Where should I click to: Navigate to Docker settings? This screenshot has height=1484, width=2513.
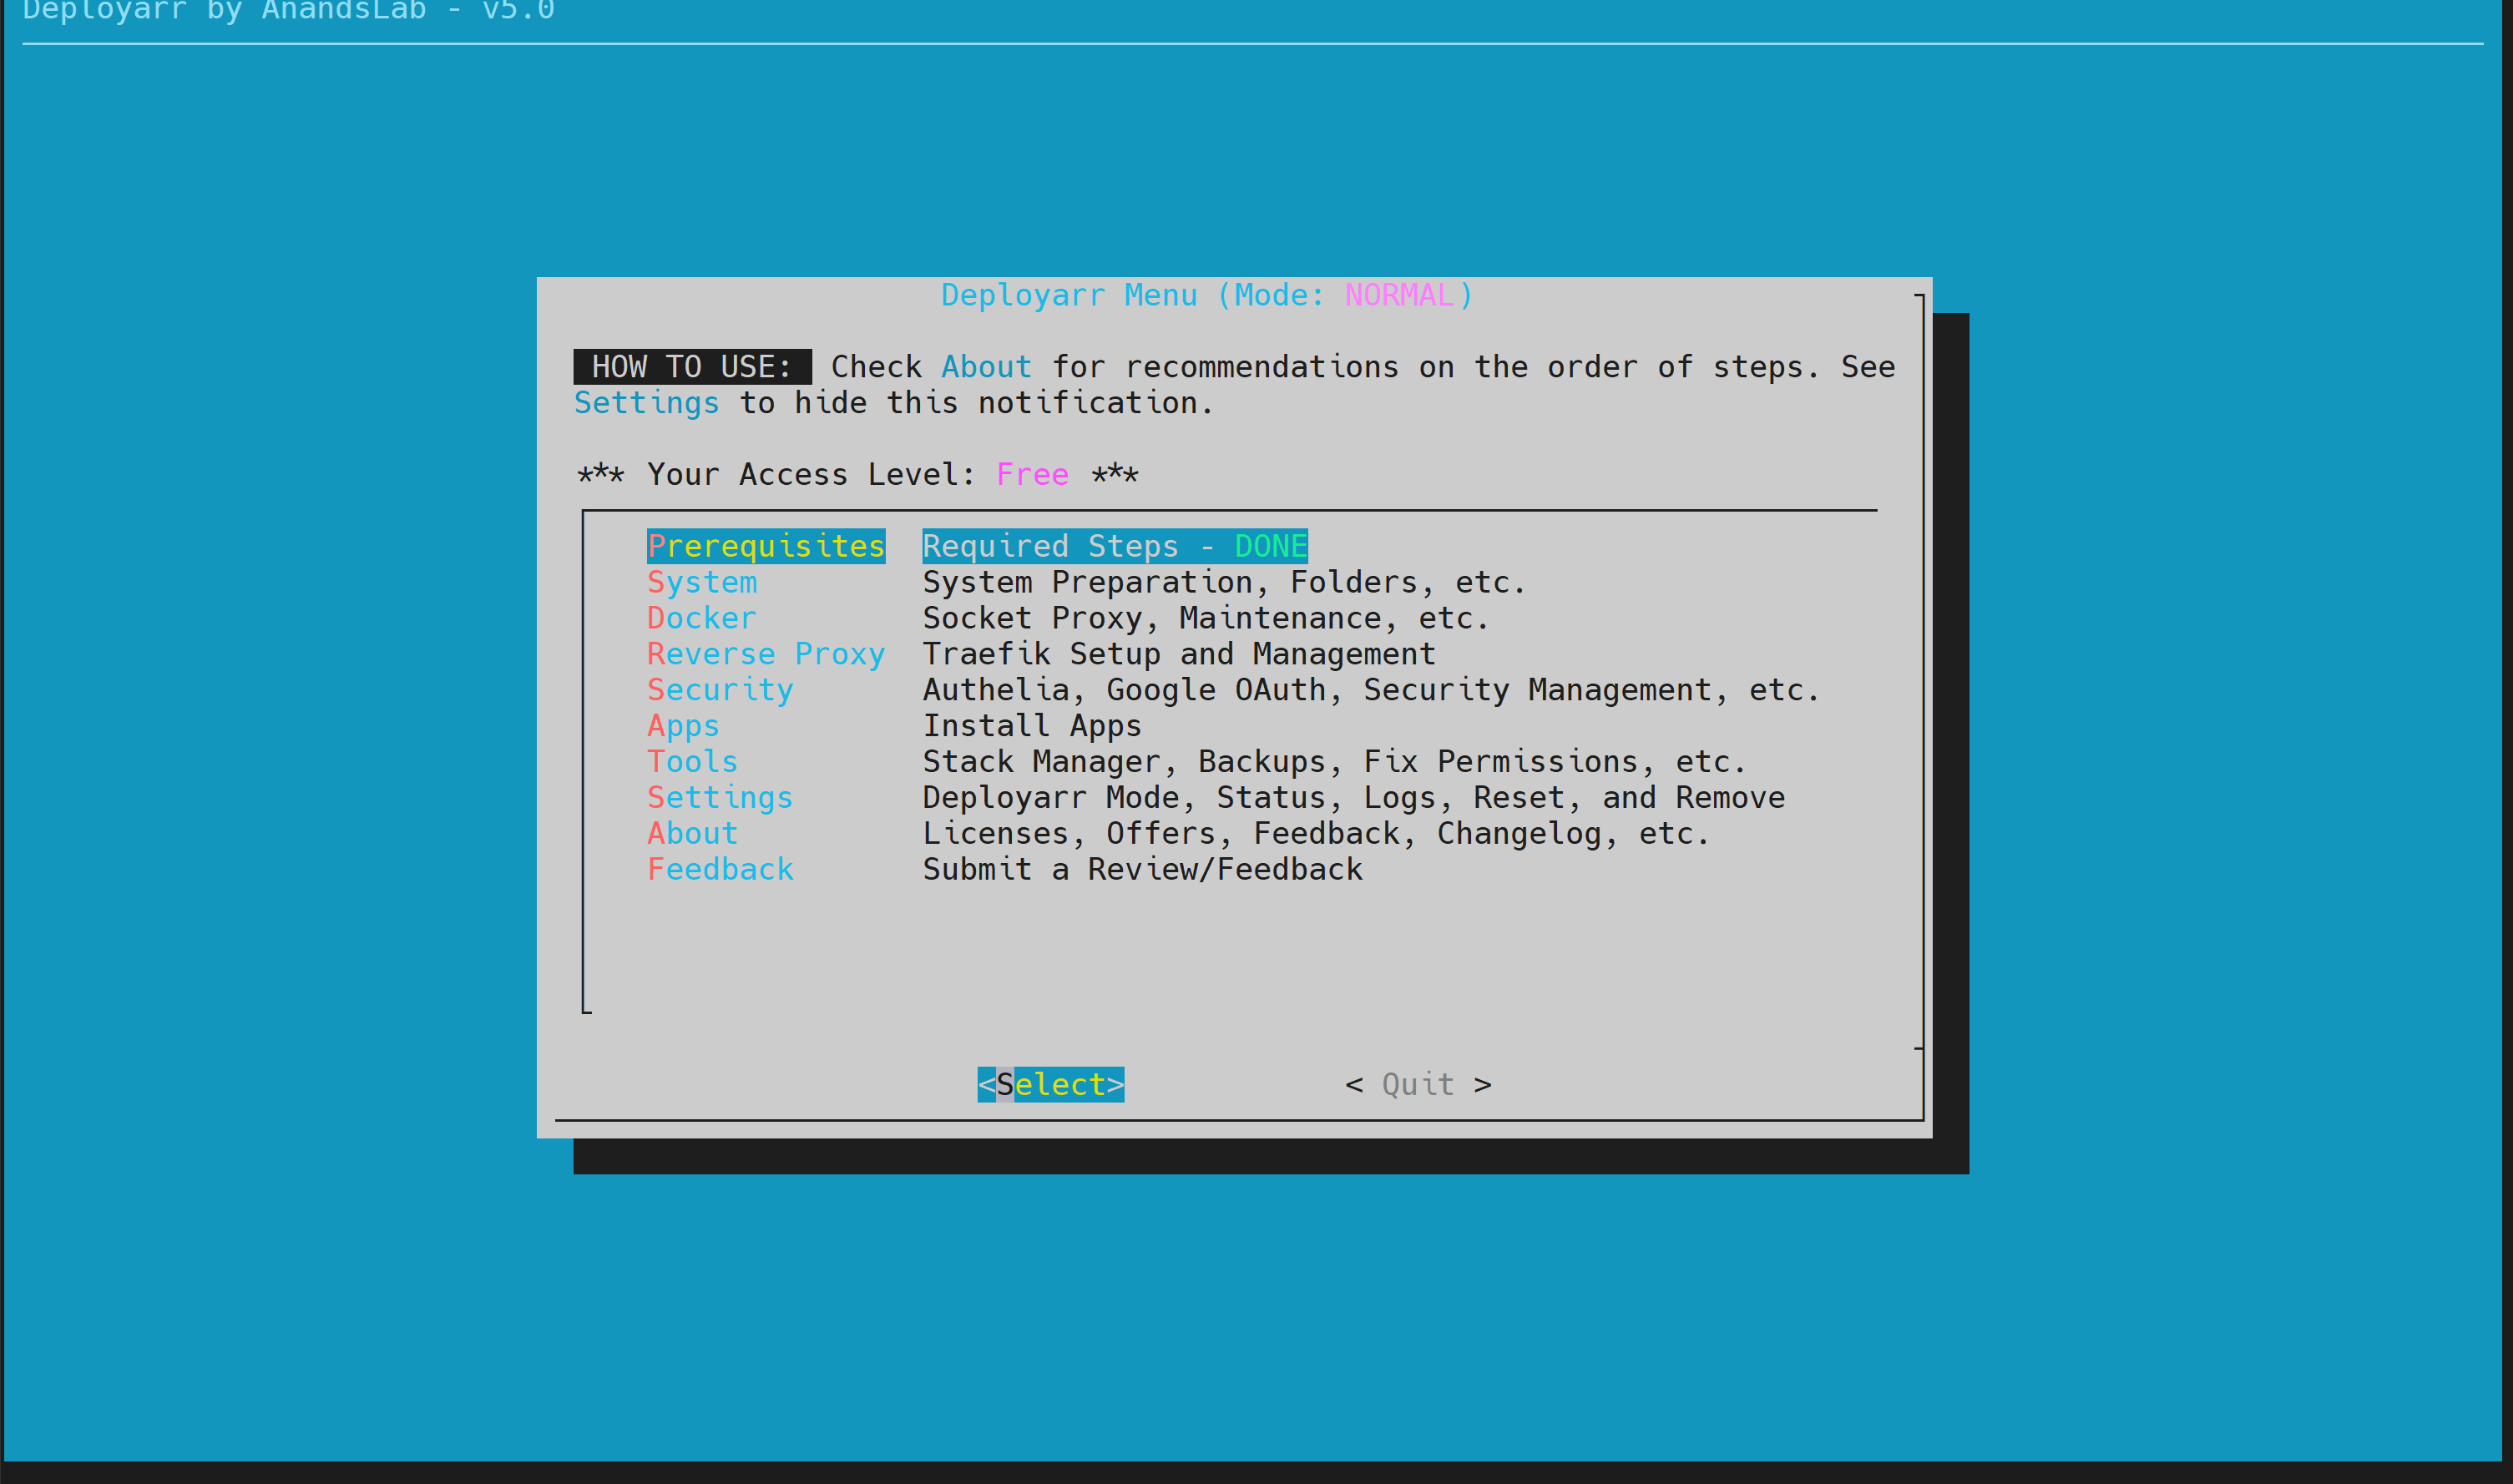[700, 617]
